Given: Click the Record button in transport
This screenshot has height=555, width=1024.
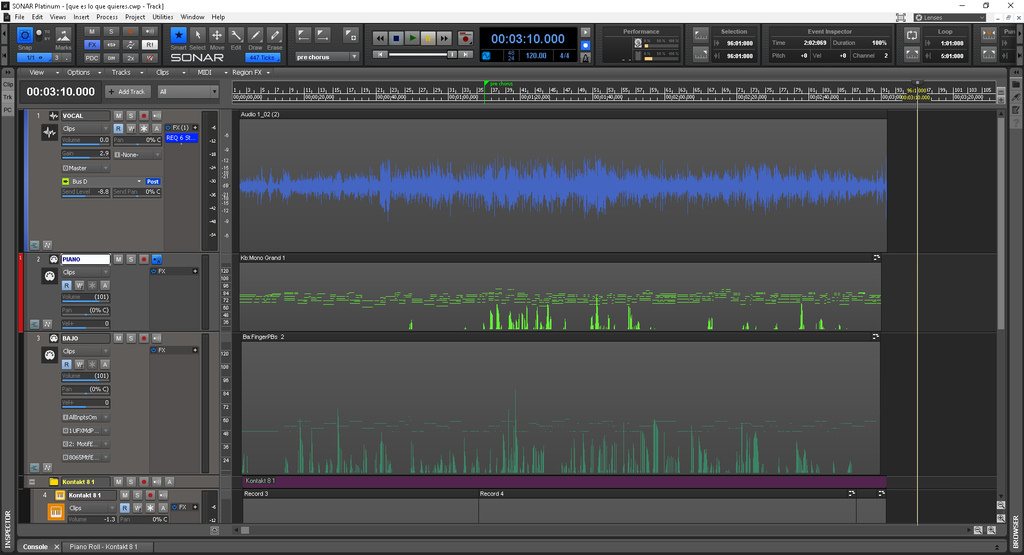Looking at the screenshot, I should 465,38.
